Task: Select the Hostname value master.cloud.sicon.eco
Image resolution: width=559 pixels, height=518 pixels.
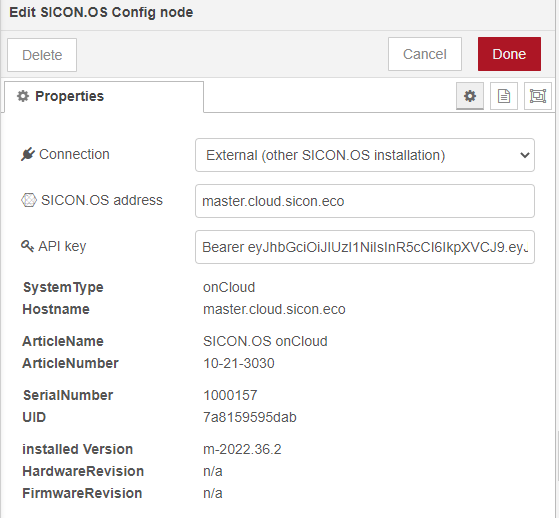Action: 274,309
